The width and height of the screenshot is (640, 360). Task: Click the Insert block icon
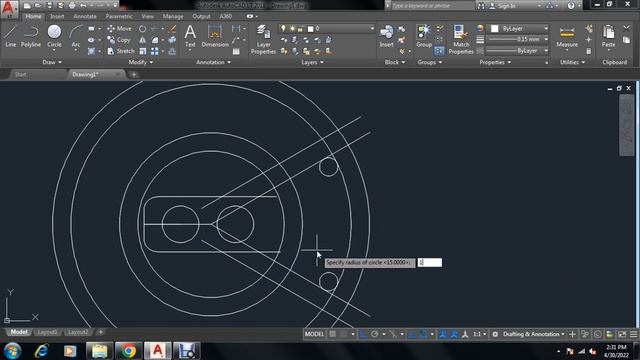386,36
